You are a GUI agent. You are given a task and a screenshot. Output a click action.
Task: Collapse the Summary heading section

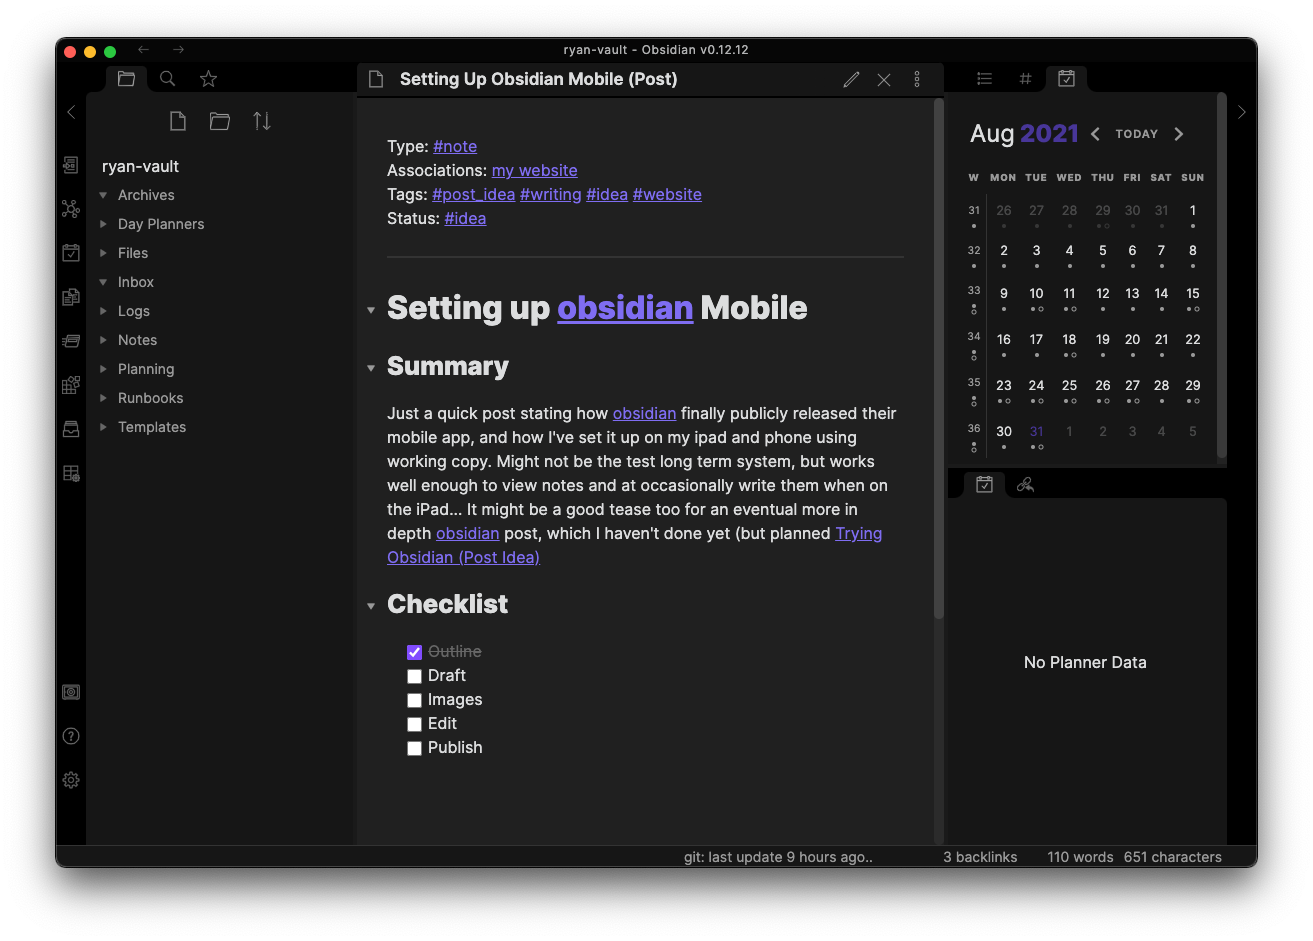pyautogui.click(x=371, y=368)
